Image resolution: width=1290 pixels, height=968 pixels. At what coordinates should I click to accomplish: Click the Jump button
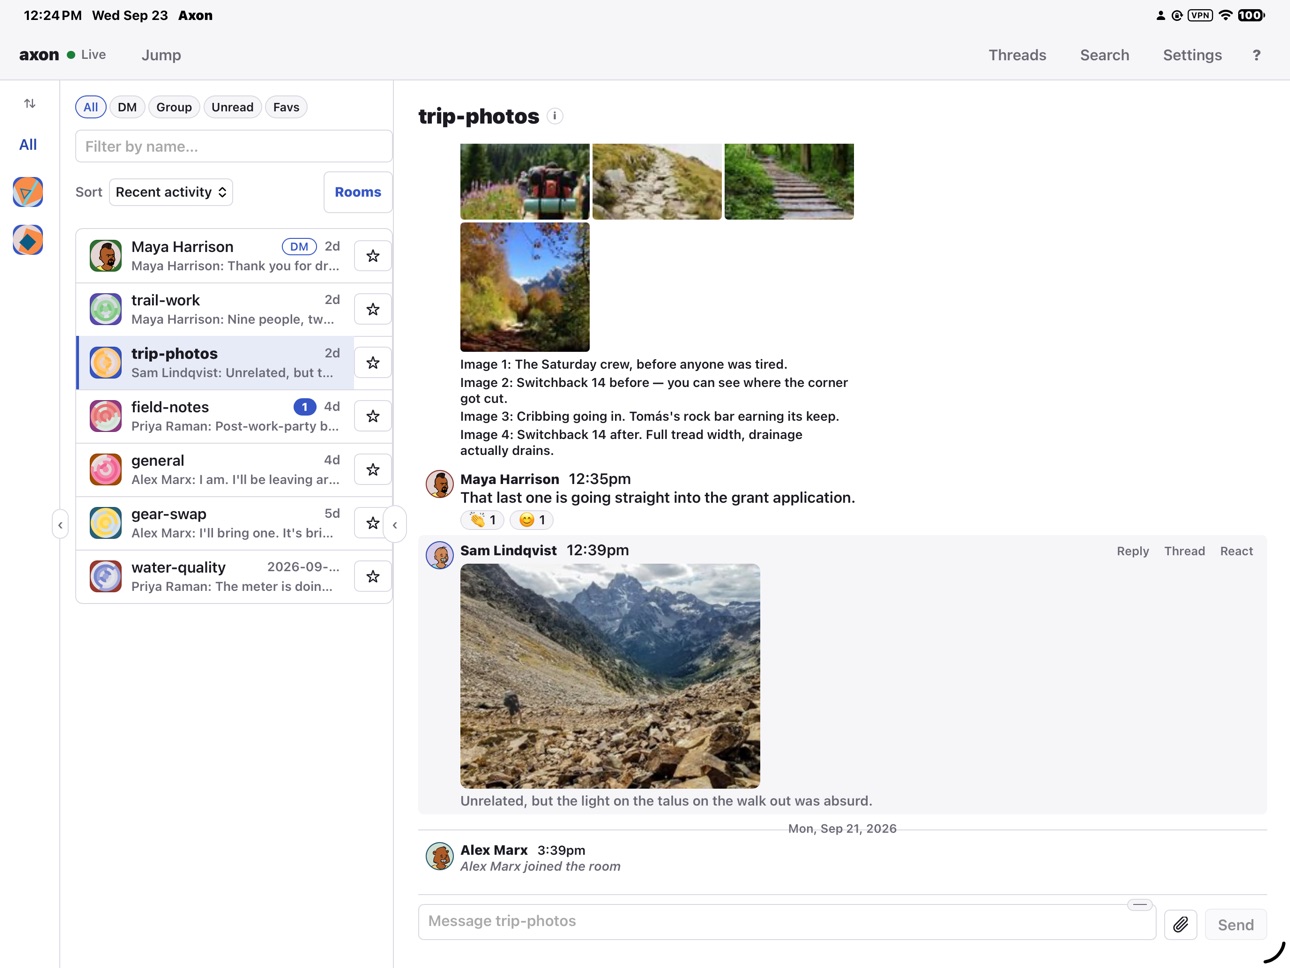(x=161, y=55)
